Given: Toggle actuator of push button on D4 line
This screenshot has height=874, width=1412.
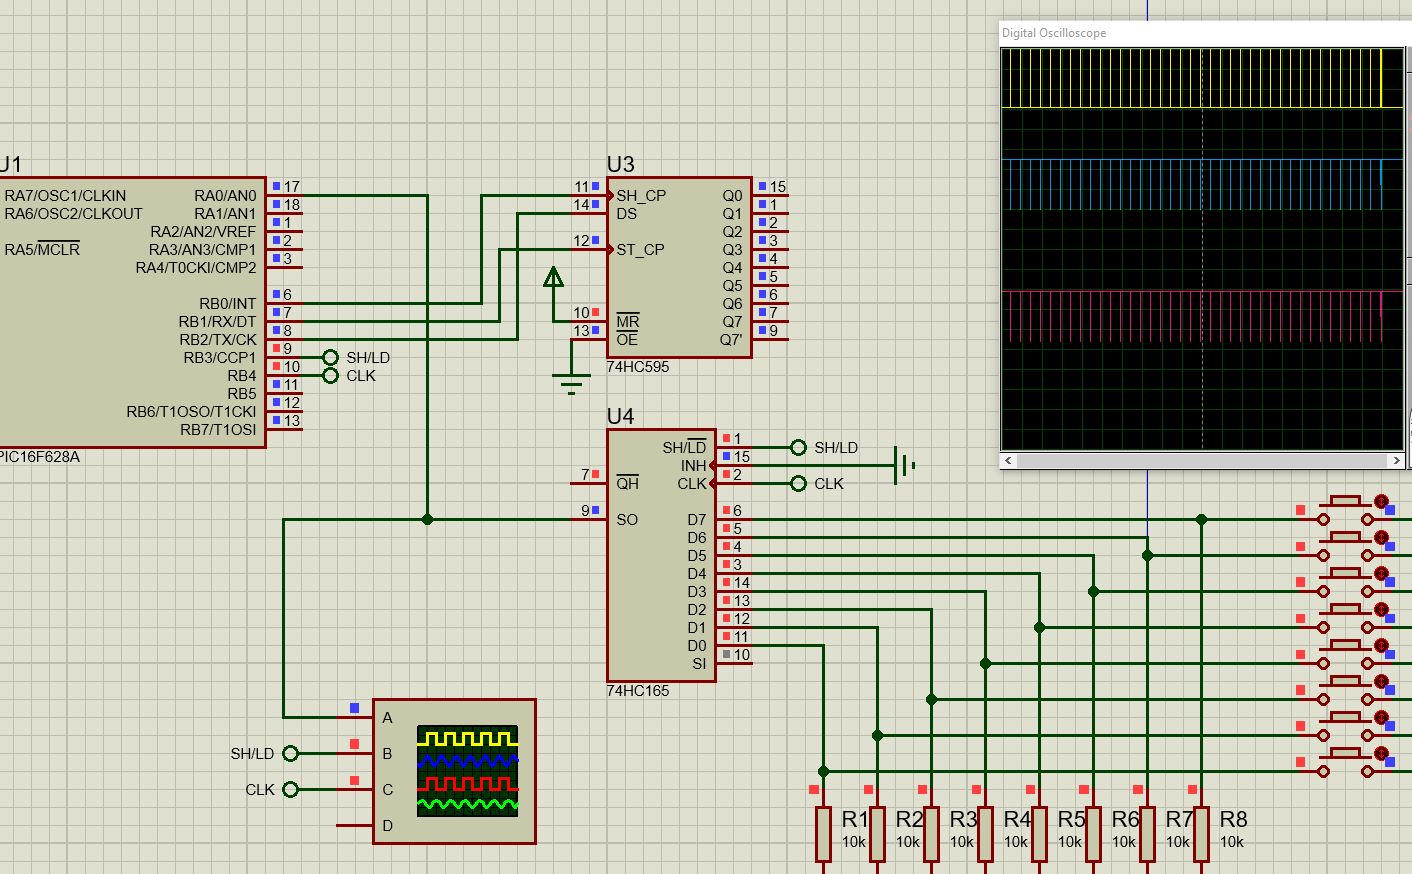Looking at the screenshot, I should pyautogui.click(x=1381, y=609).
